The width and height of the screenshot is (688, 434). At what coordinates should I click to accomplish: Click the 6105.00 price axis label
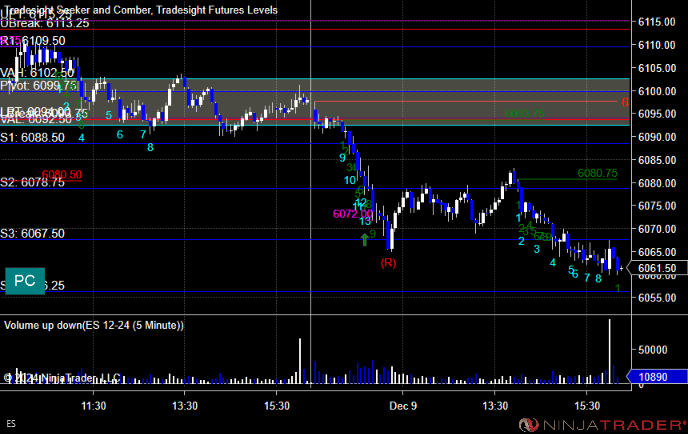656,68
